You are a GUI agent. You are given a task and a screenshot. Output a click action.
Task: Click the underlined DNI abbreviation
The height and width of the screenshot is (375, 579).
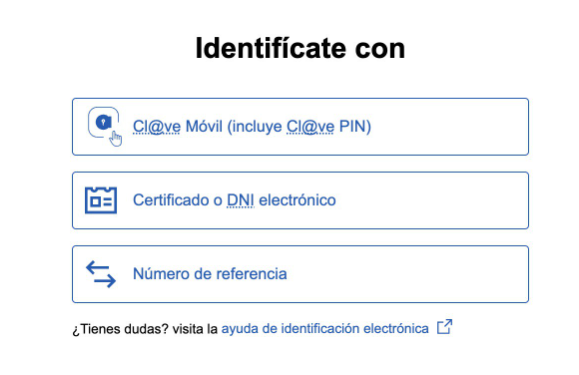pyautogui.click(x=240, y=200)
